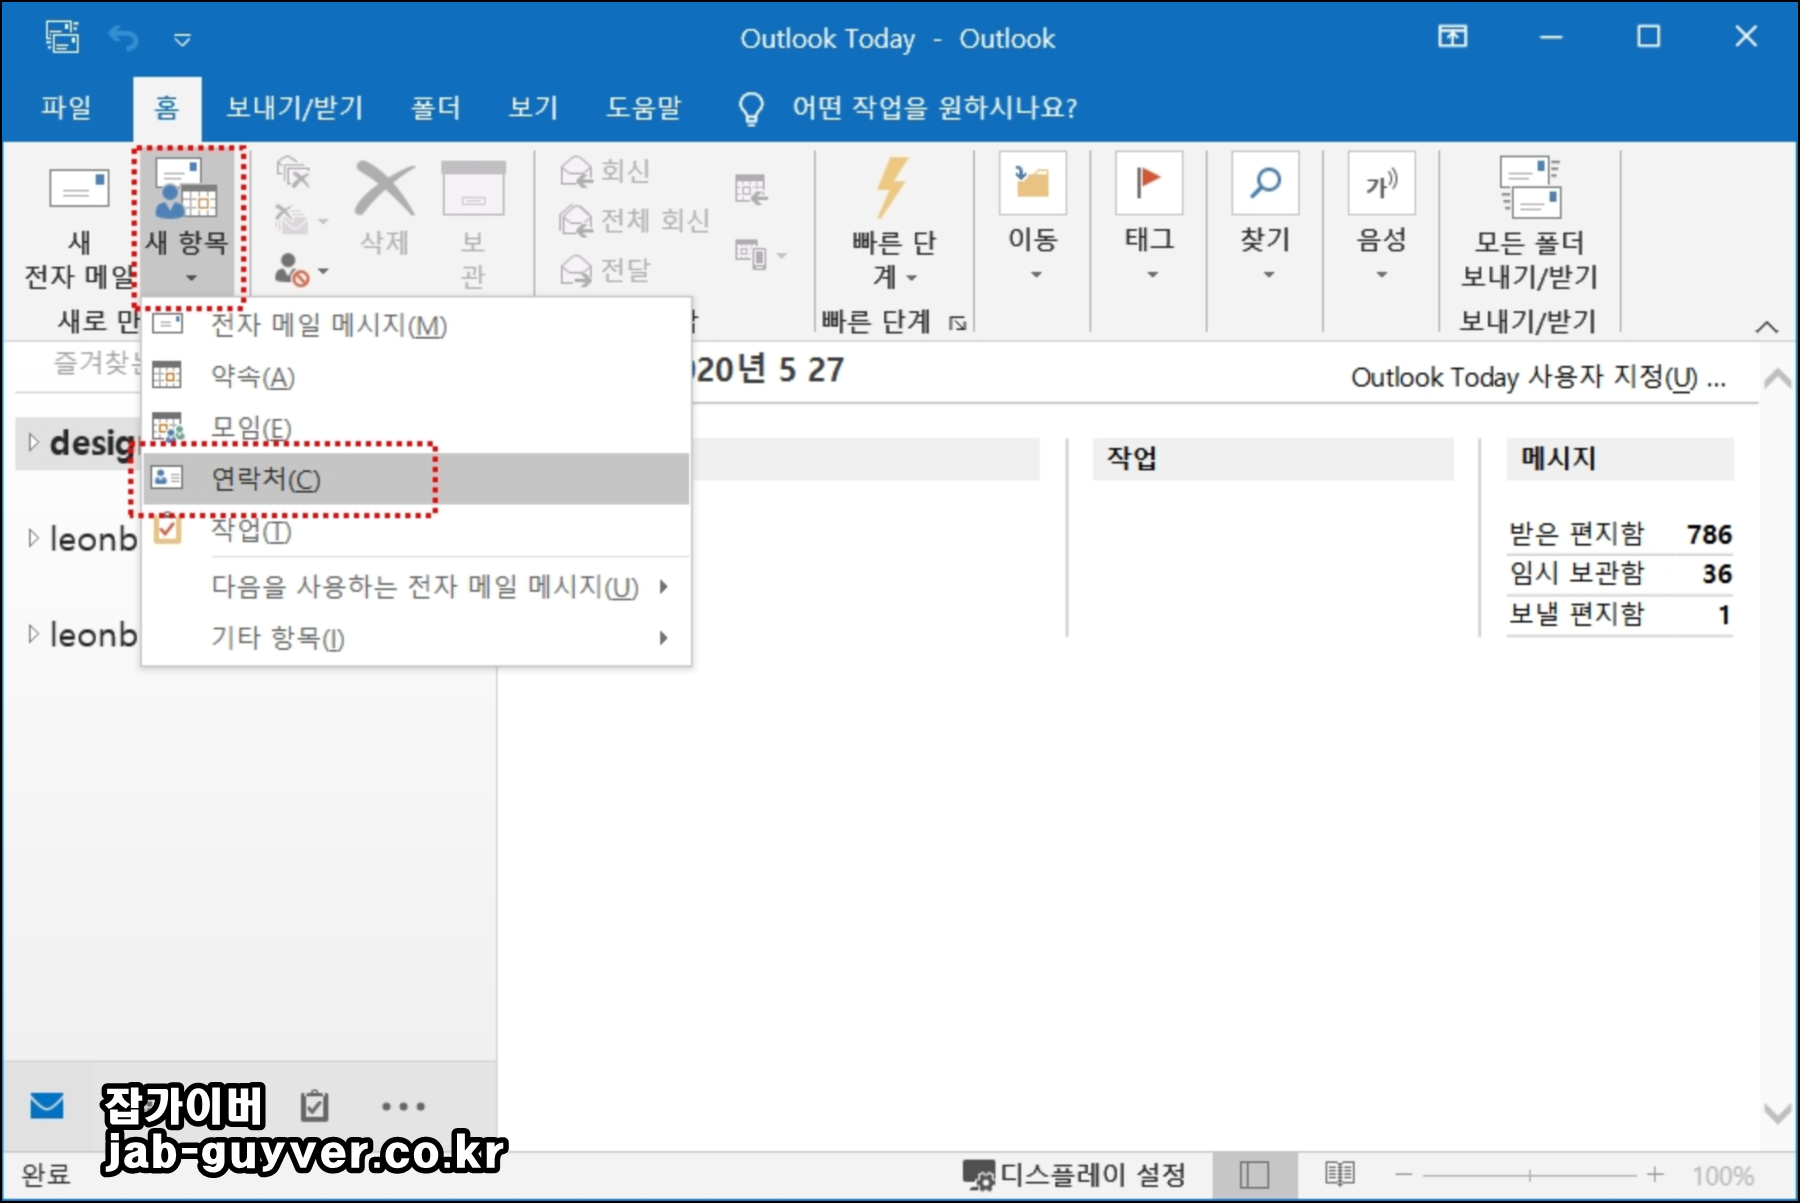This screenshot has height=1203, width=1800.
Task: Choose Meeting (모임) from the menu
Action: (x=416, y=427)
